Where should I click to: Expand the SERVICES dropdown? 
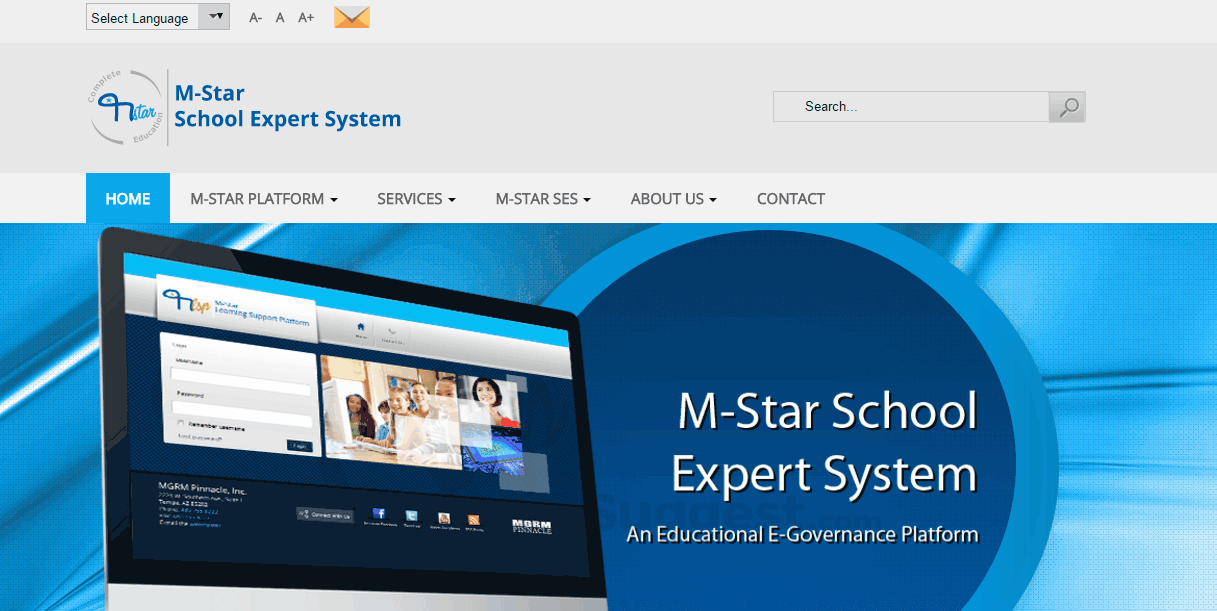pyautogui.click(x=416, y=198)
